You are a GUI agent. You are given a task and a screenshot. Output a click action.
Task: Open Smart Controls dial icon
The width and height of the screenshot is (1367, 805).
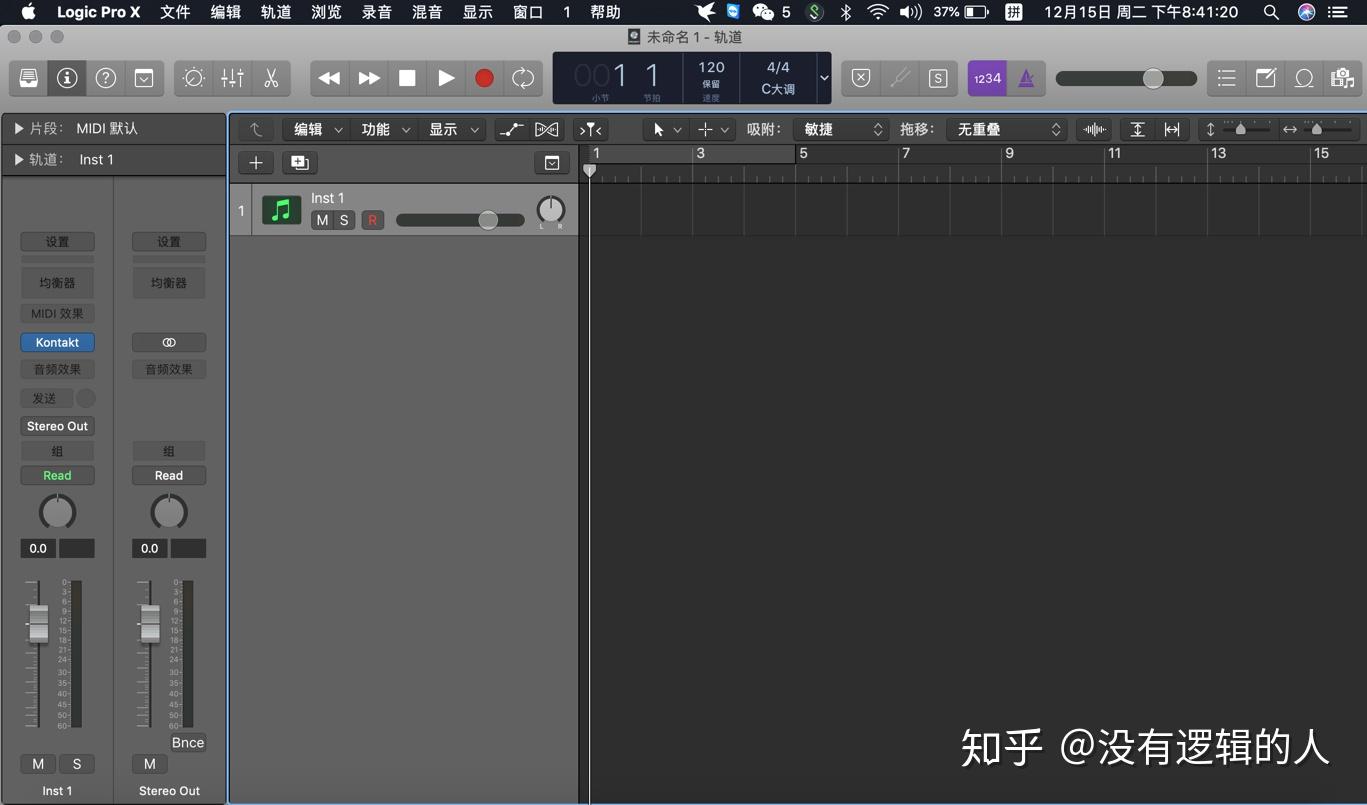(x=194, y=78)
